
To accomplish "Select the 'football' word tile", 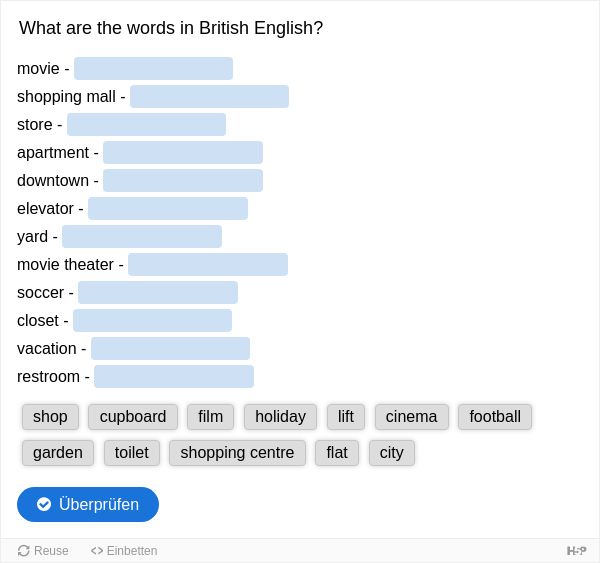I will click(495, 416).
